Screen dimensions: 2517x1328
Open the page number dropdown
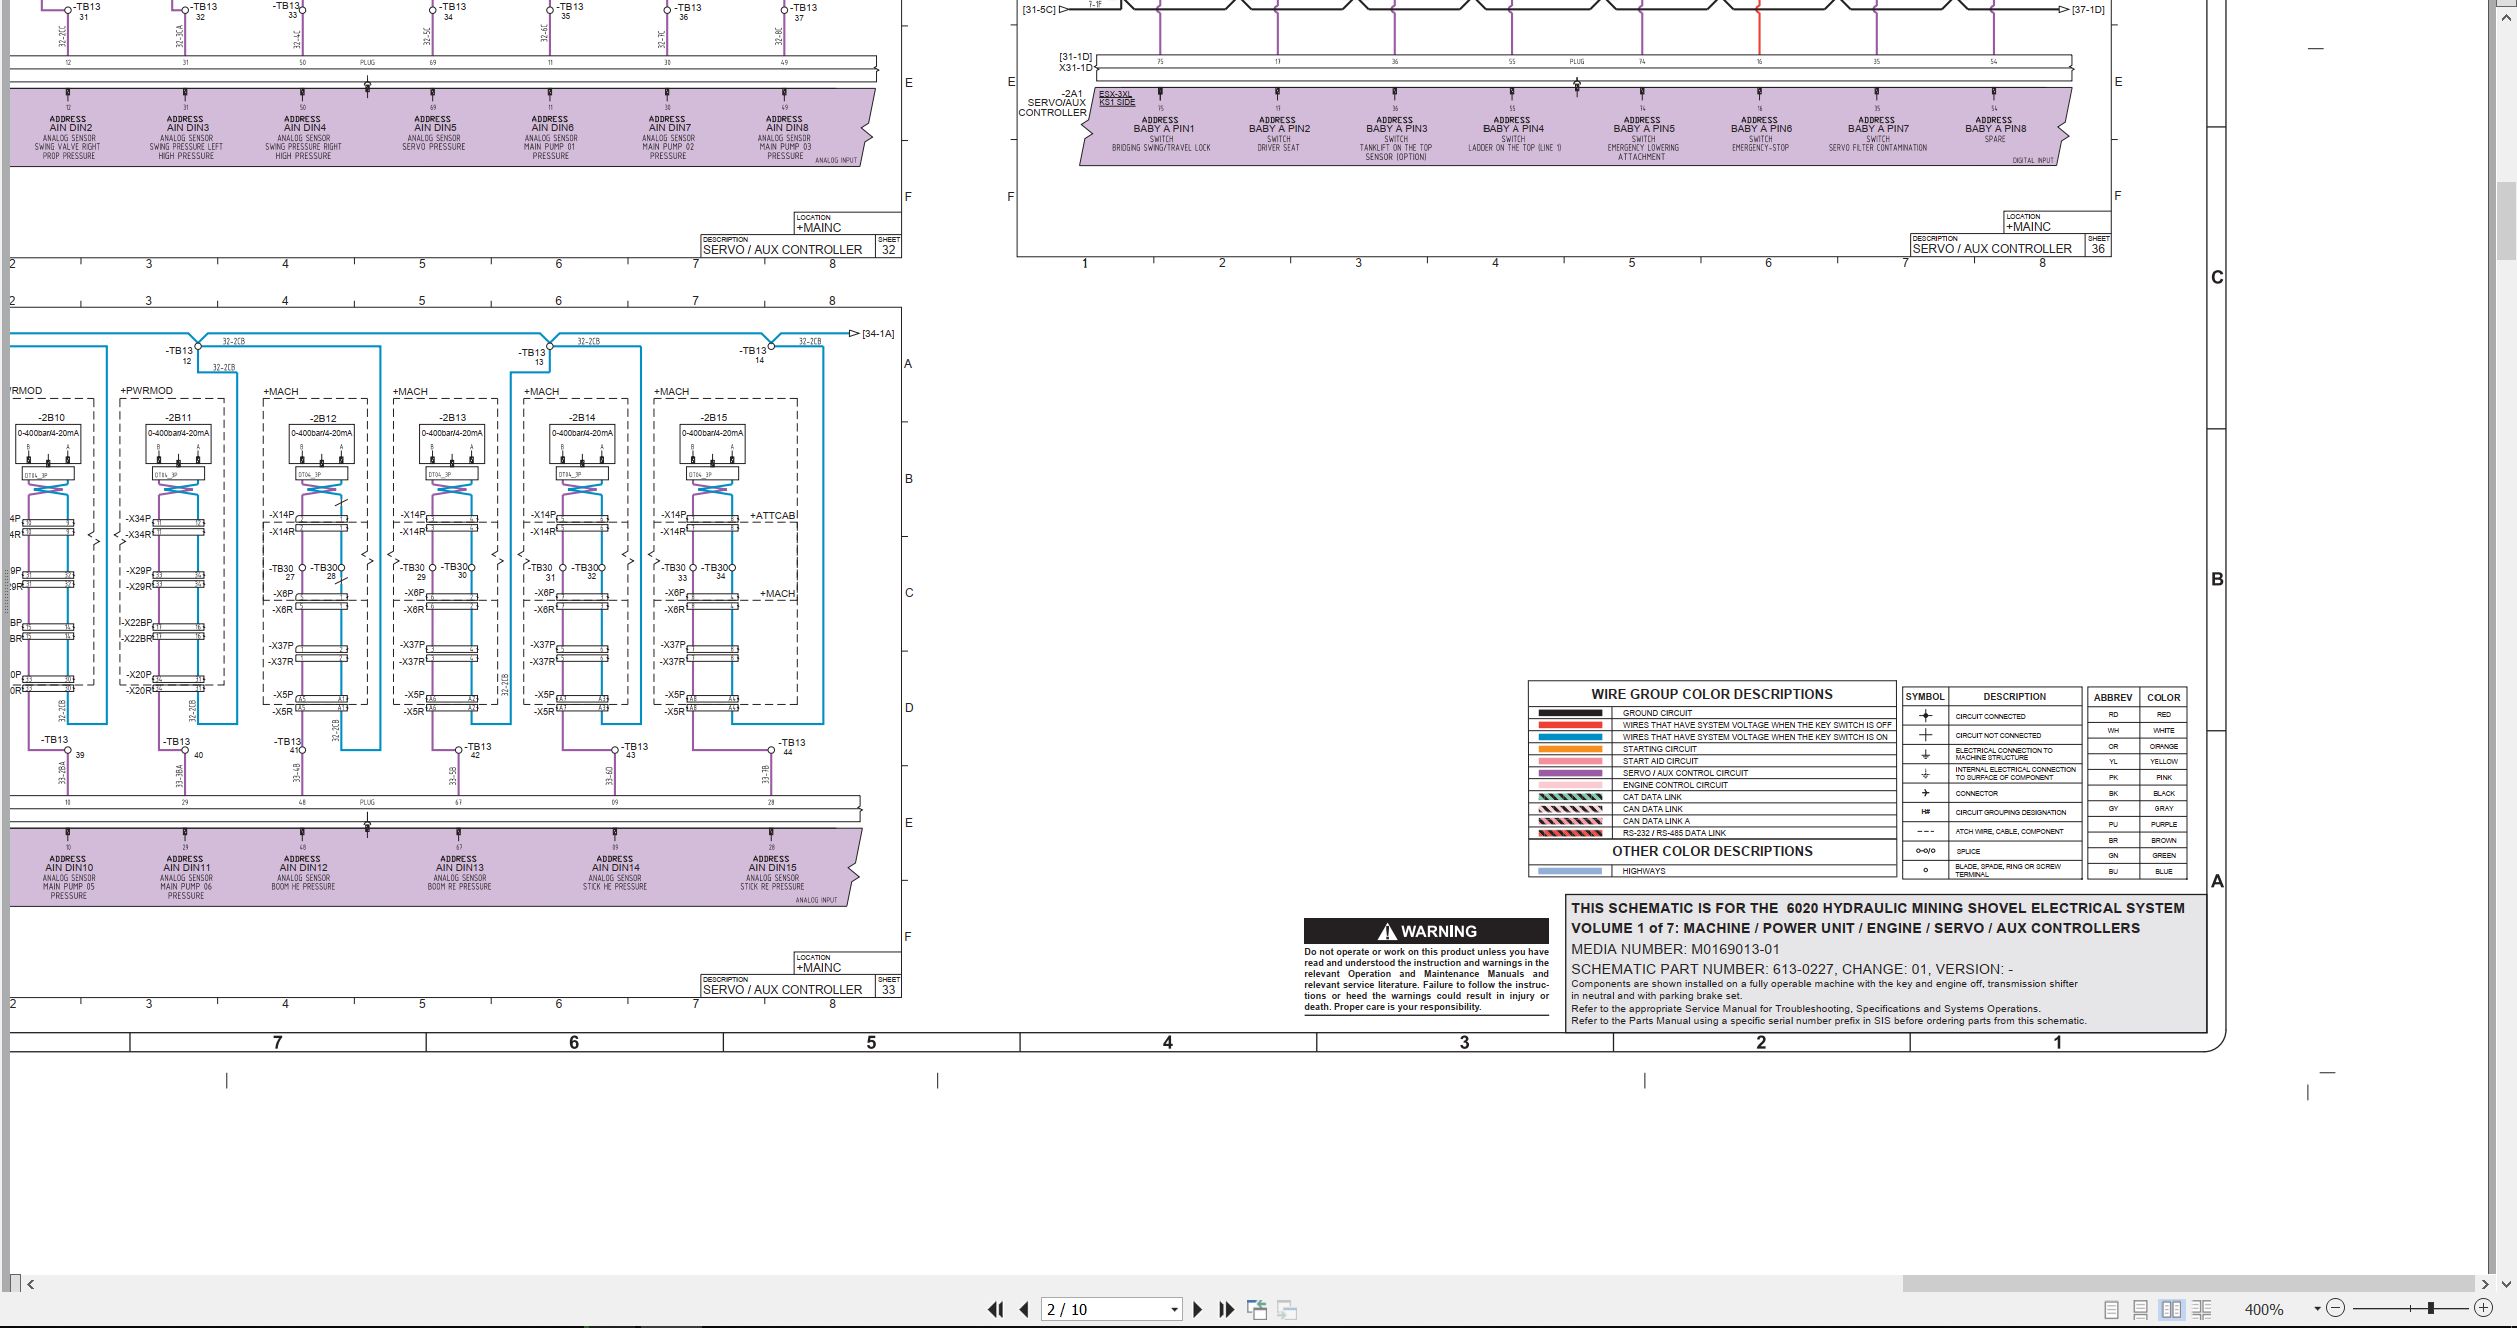(x=1174, y=1310)
